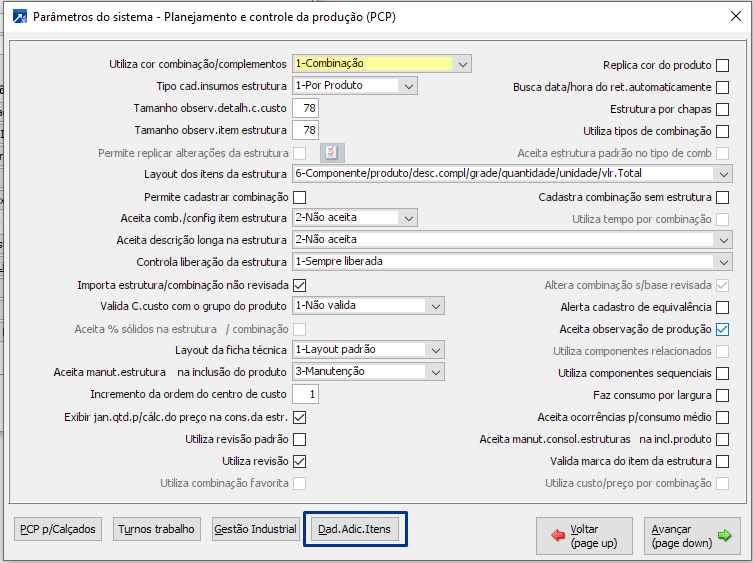Enable Cadastra combinação sem estrutura

(722, 197)
